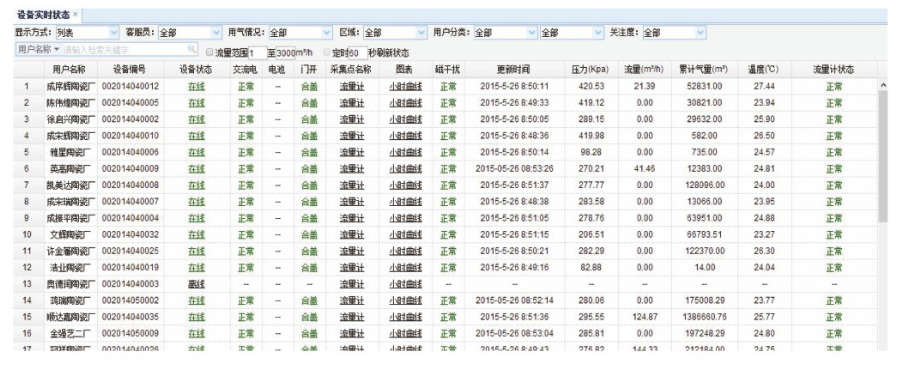909x375 pixels.
Task: Select device number 002014040004 cell
Action: coord(130,219)
